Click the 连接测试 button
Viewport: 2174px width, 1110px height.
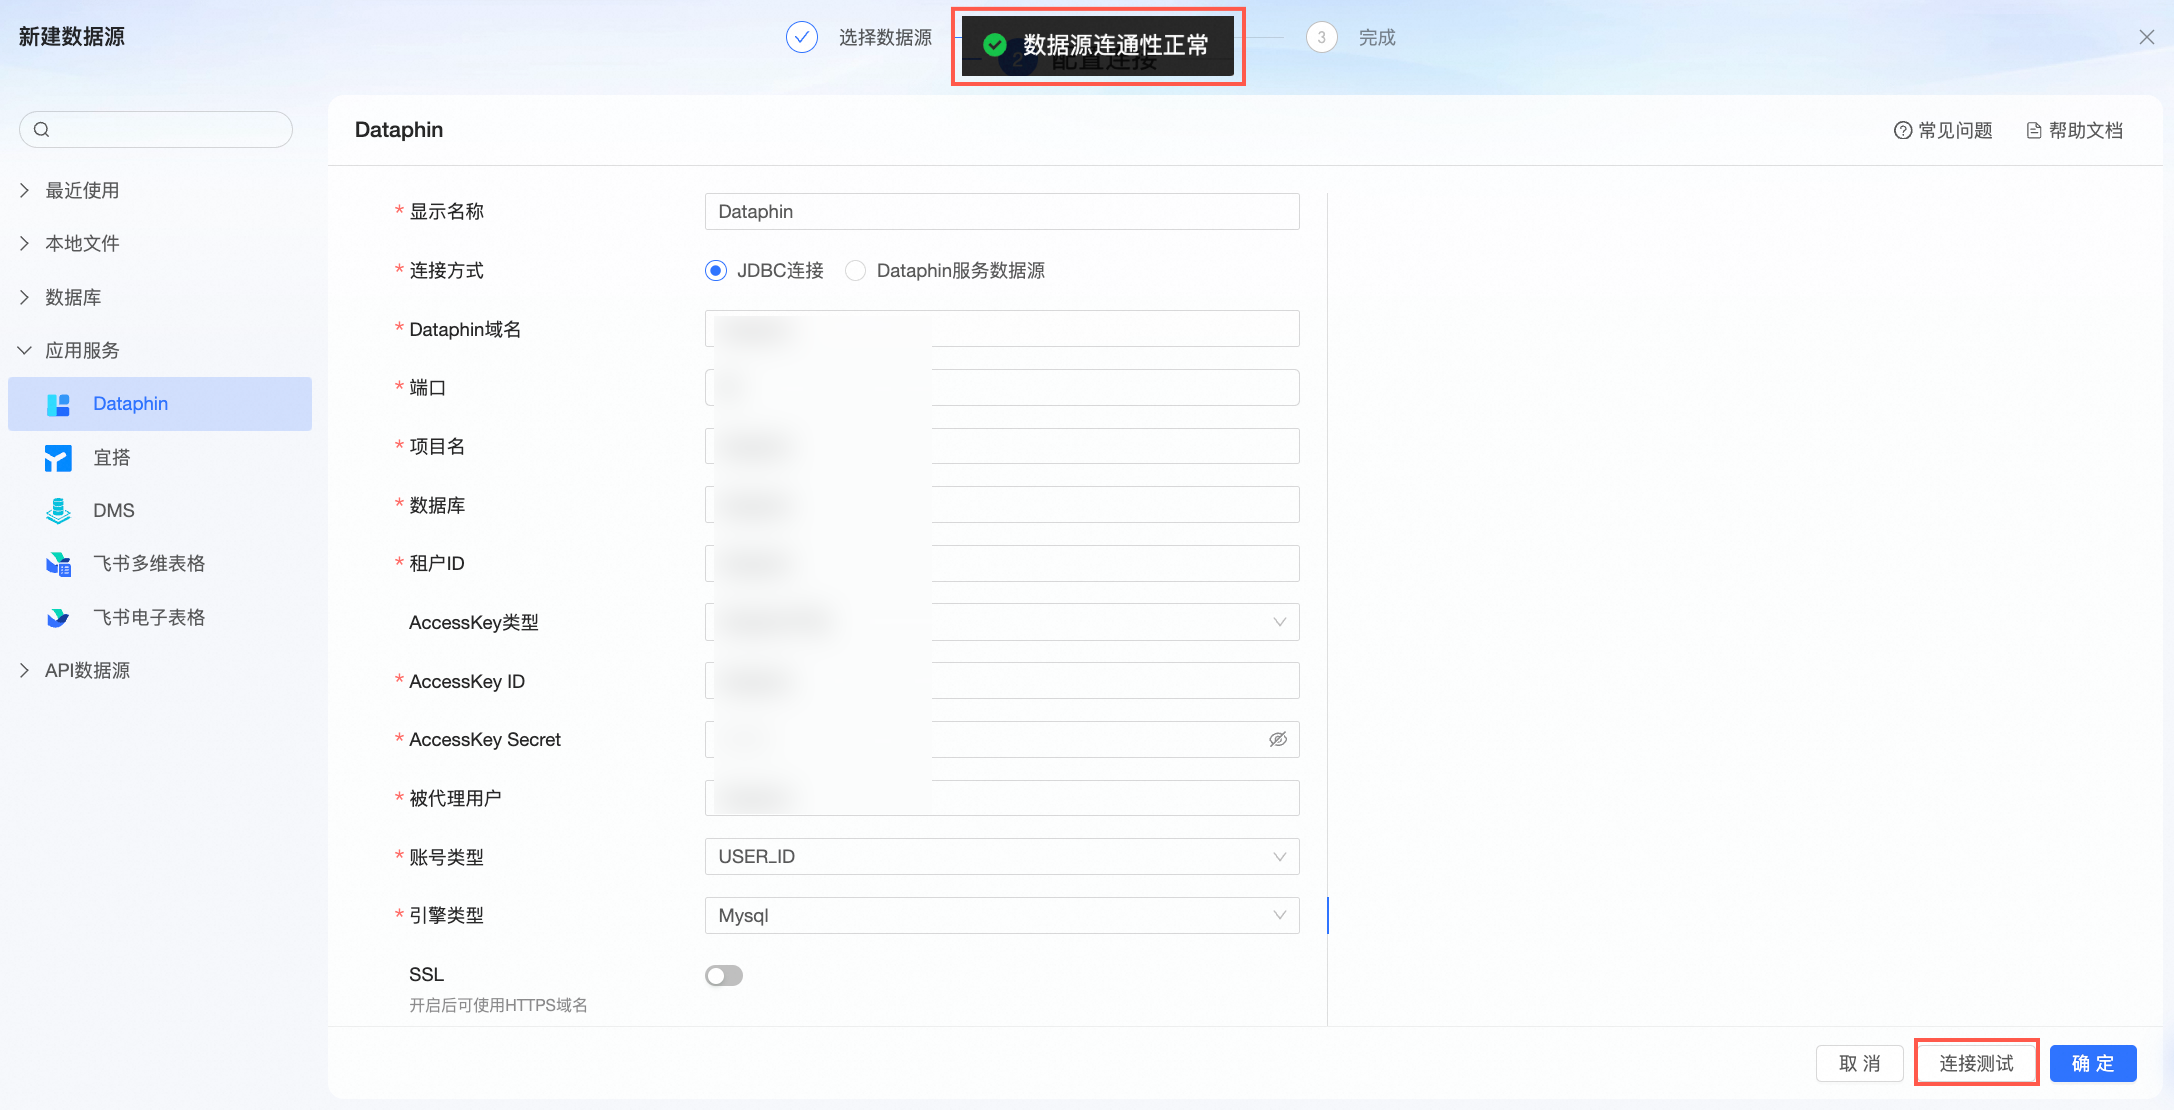point(1976,1063)
